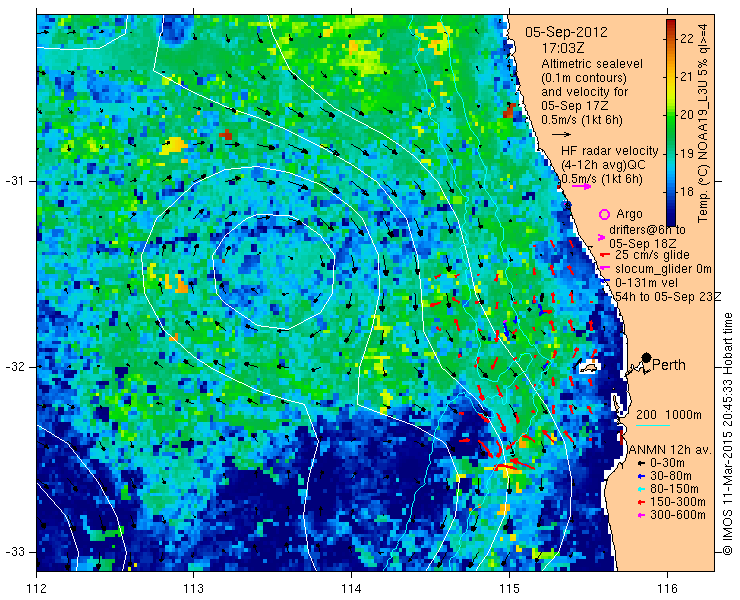
Task: Click the Perth city label
Action: (669, 365)
